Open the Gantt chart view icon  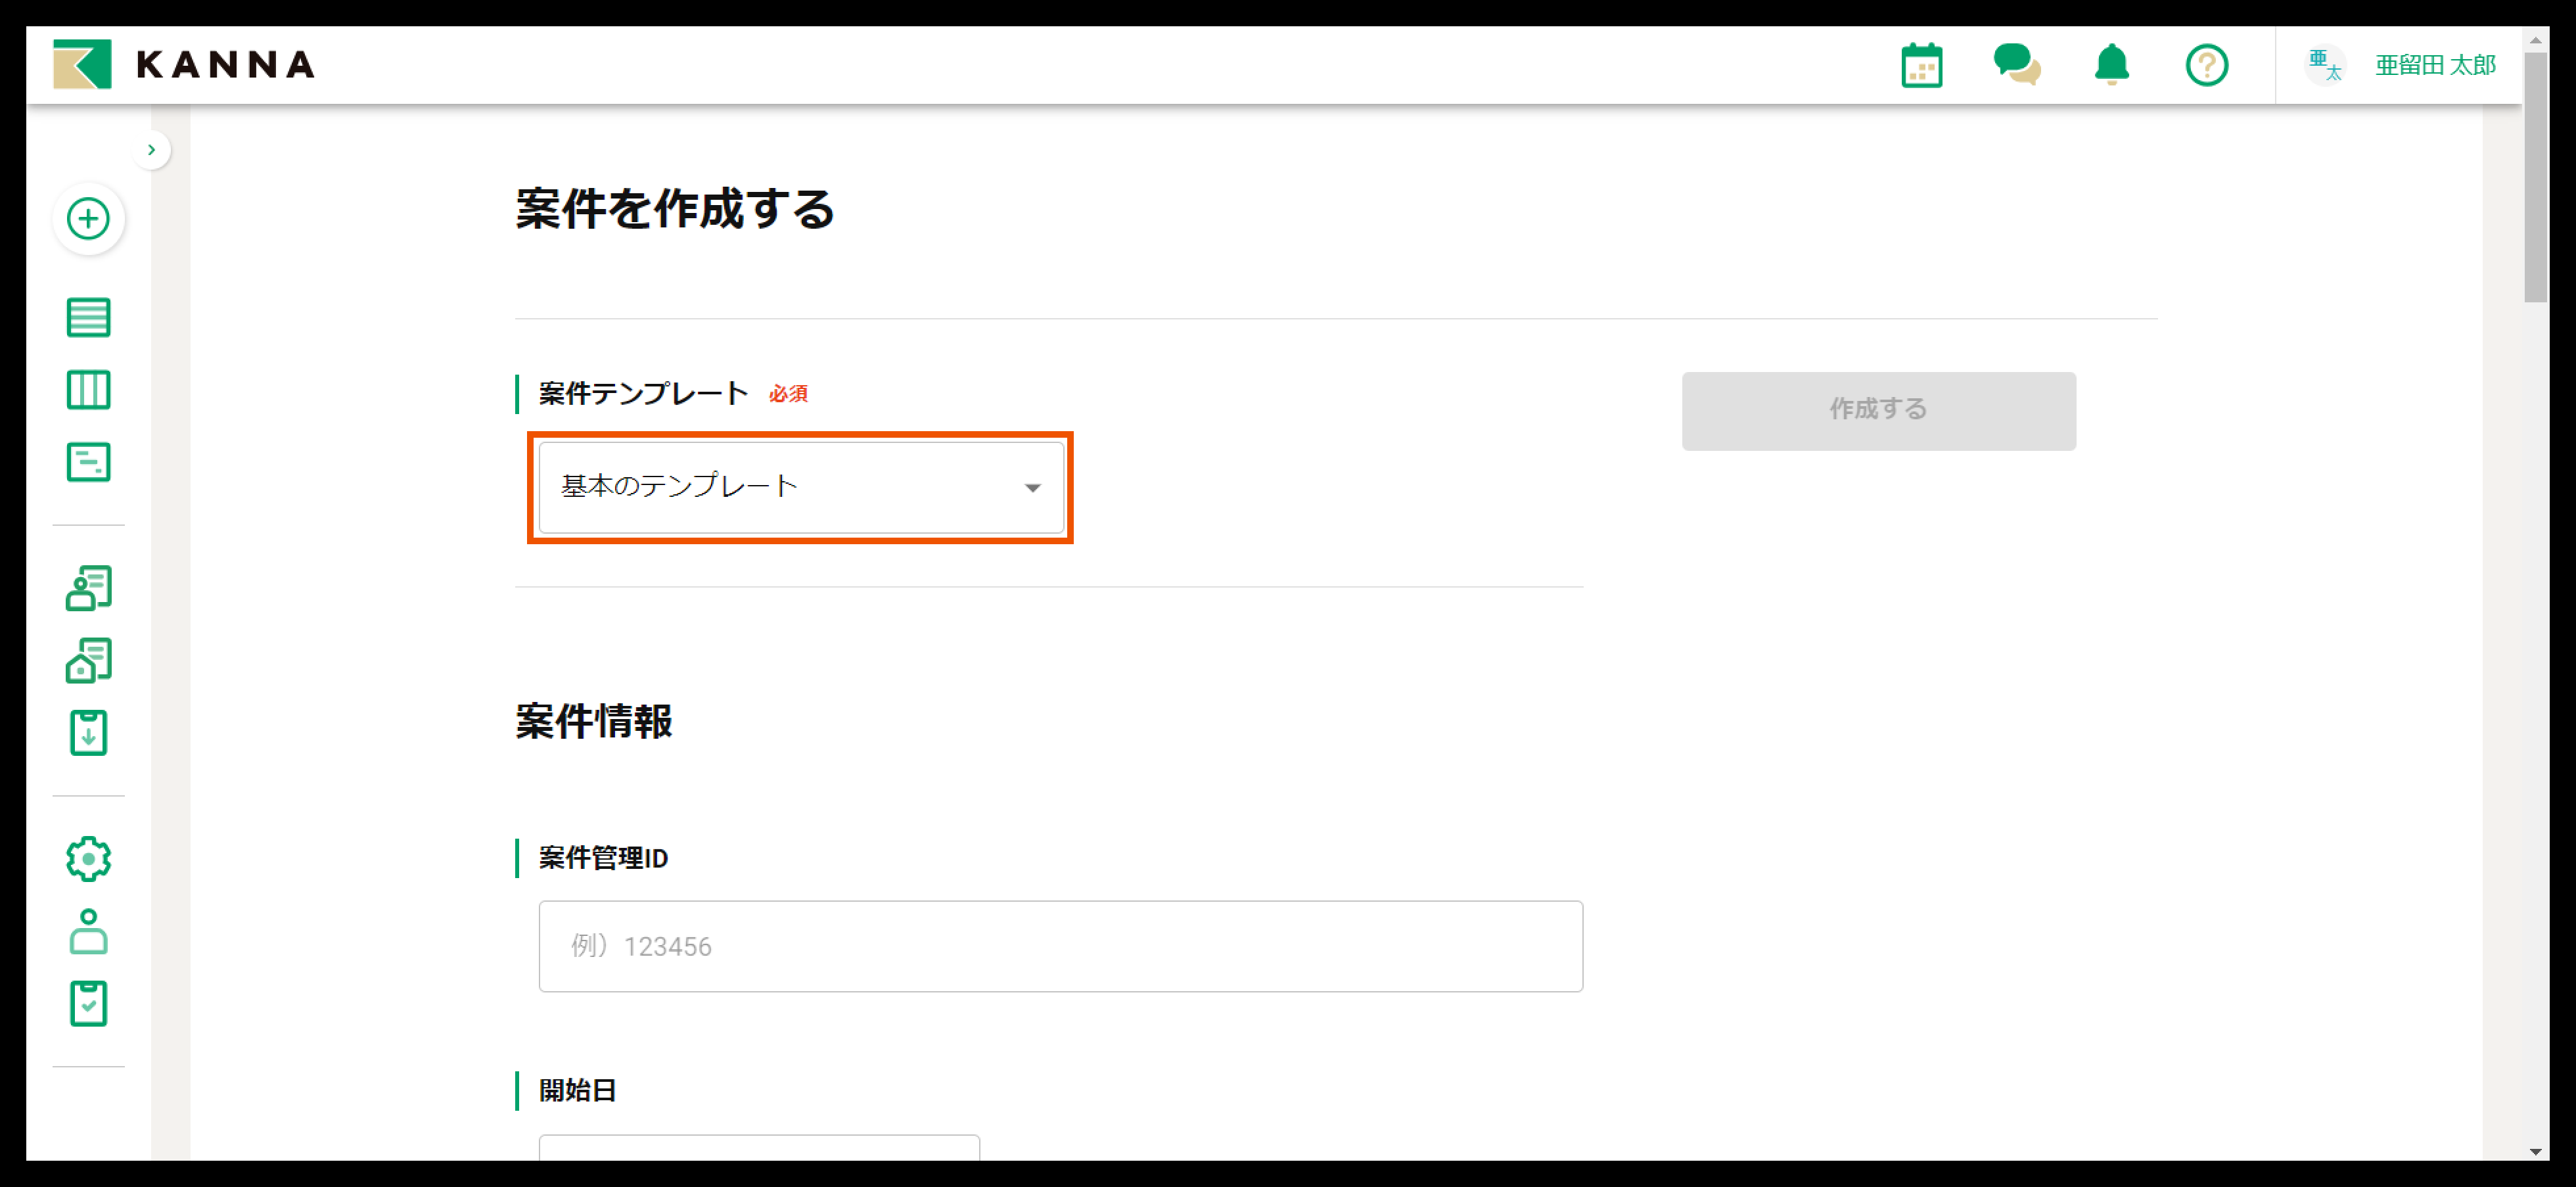[88, 462]
